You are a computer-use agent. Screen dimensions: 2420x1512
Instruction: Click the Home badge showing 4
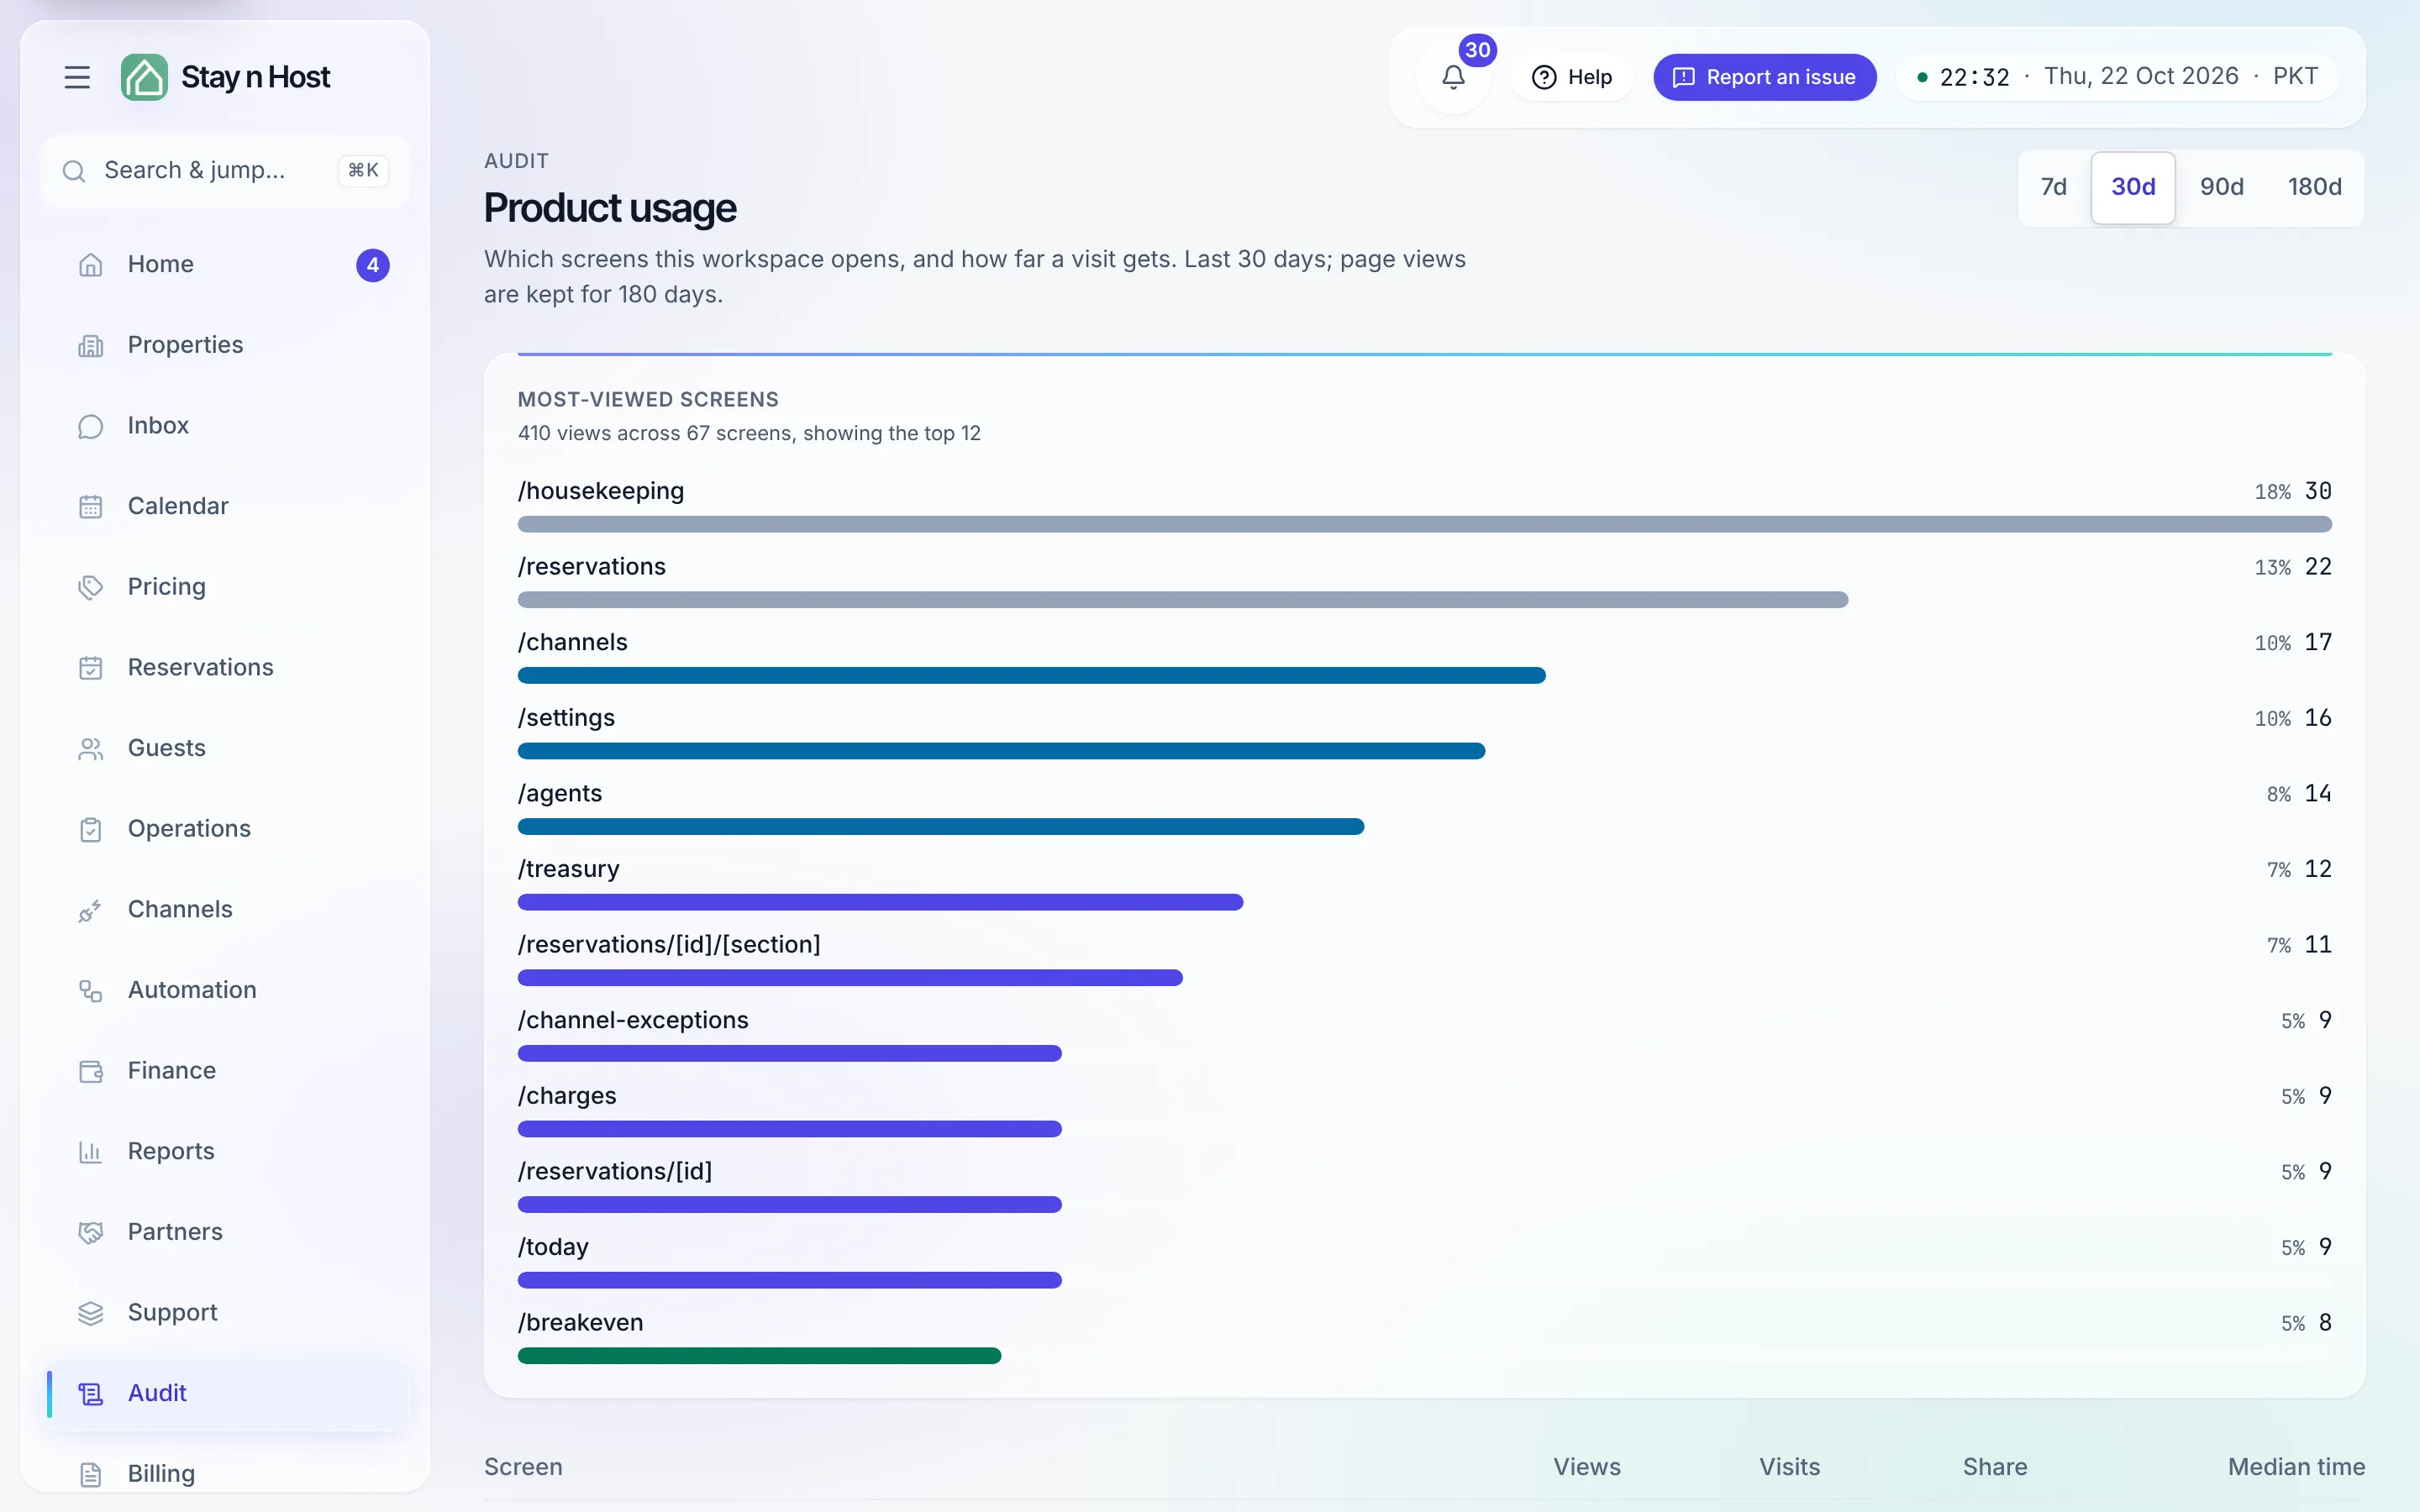(373, 265)
